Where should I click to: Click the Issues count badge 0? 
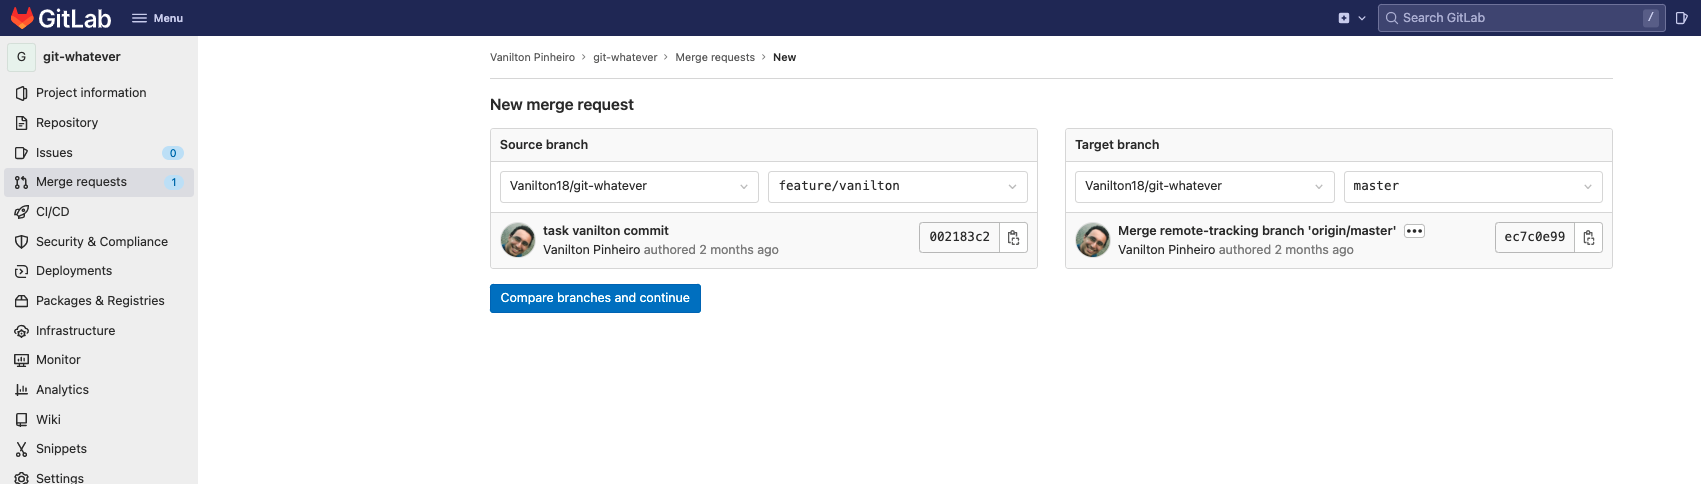click(x=173, y=153)
